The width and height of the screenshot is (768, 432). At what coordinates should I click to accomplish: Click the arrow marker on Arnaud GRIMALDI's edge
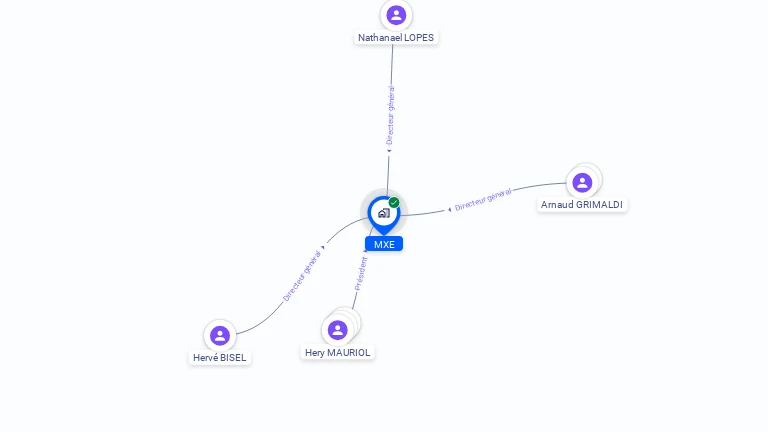450,210
